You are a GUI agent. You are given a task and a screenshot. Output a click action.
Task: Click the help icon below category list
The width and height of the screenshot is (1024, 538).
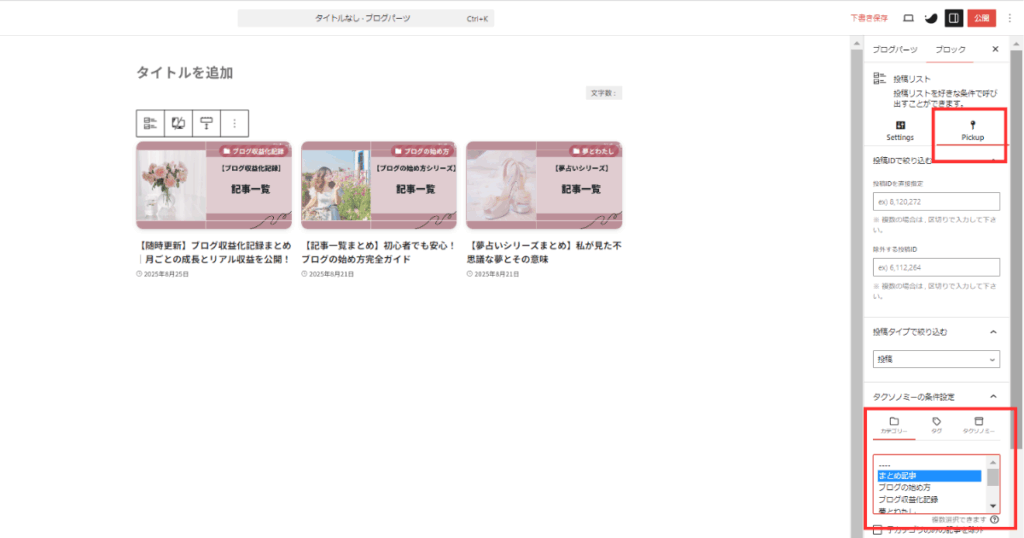(x=995, y=520)
